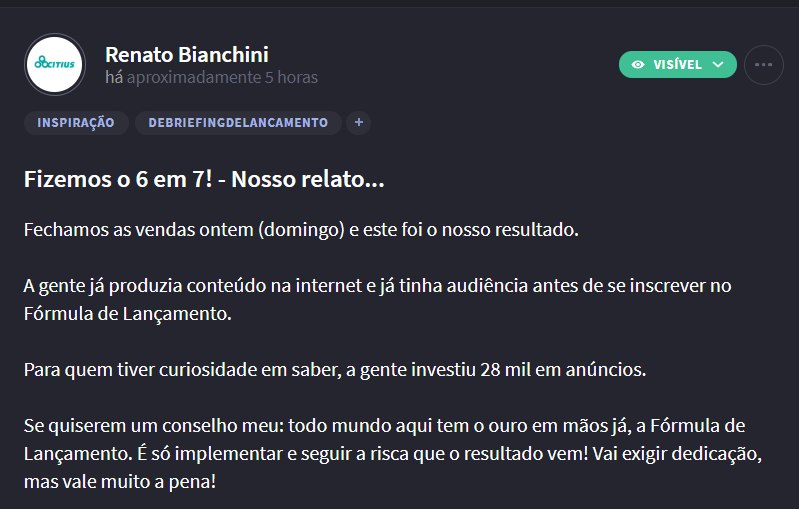This screenshot has height=509, width=799.
Task: Open the three-dots post options menu
Action: click(763, 65)
